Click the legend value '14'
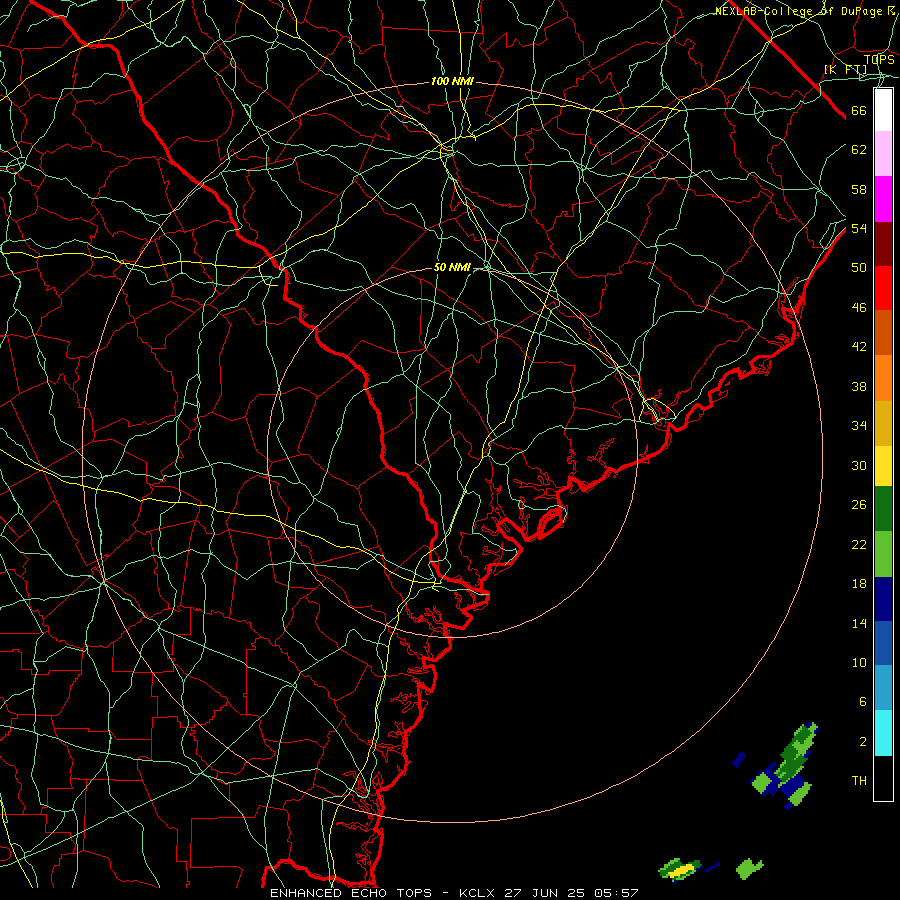900x900 pixels. pos(859,623)
